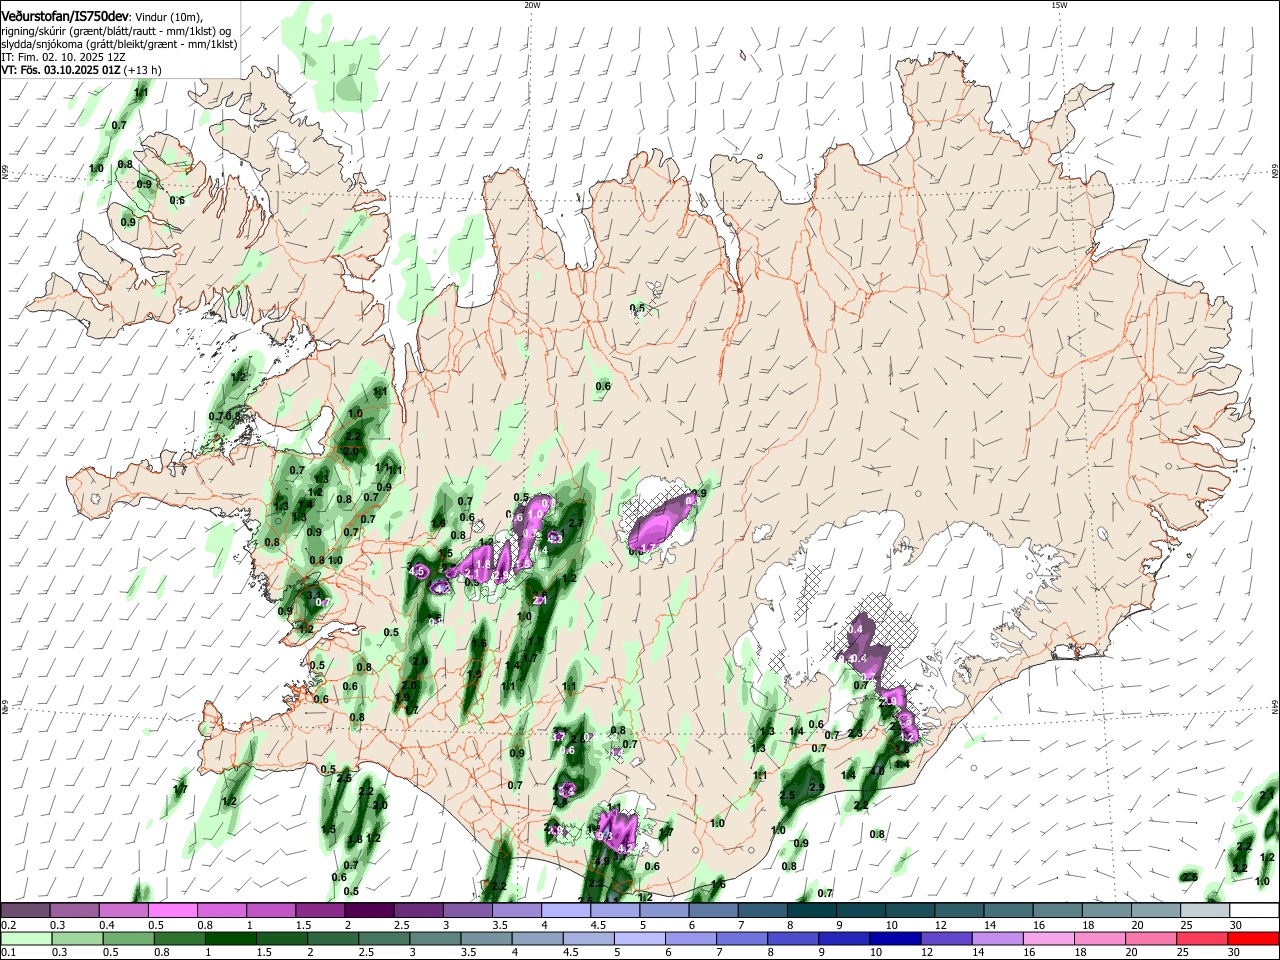Image resolution: width=1280 pixels, height=960 pixels.
Task: Select the light lavender 4 swatch, upper row
Action: [x=565, y=911]
